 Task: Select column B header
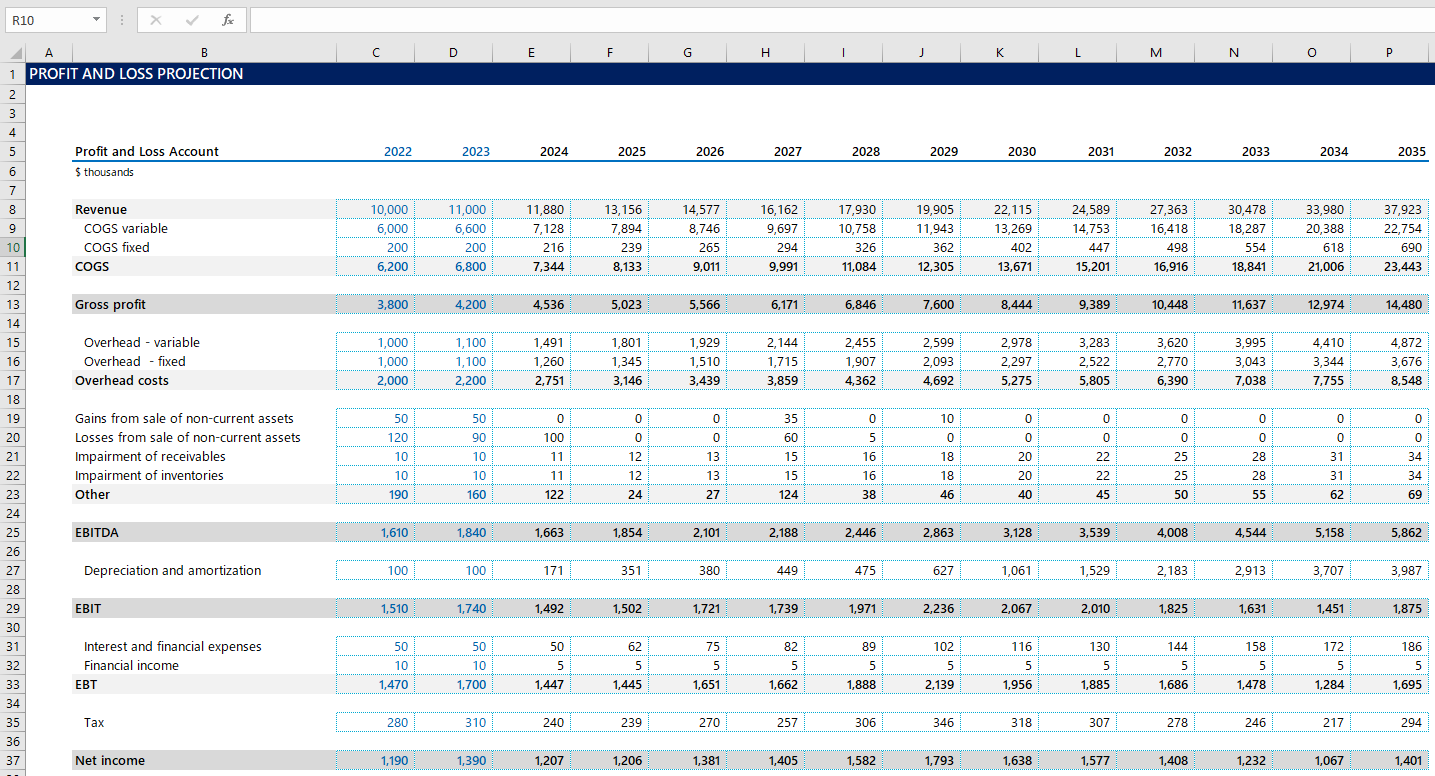pyautogui.click(x=204, y=53)
